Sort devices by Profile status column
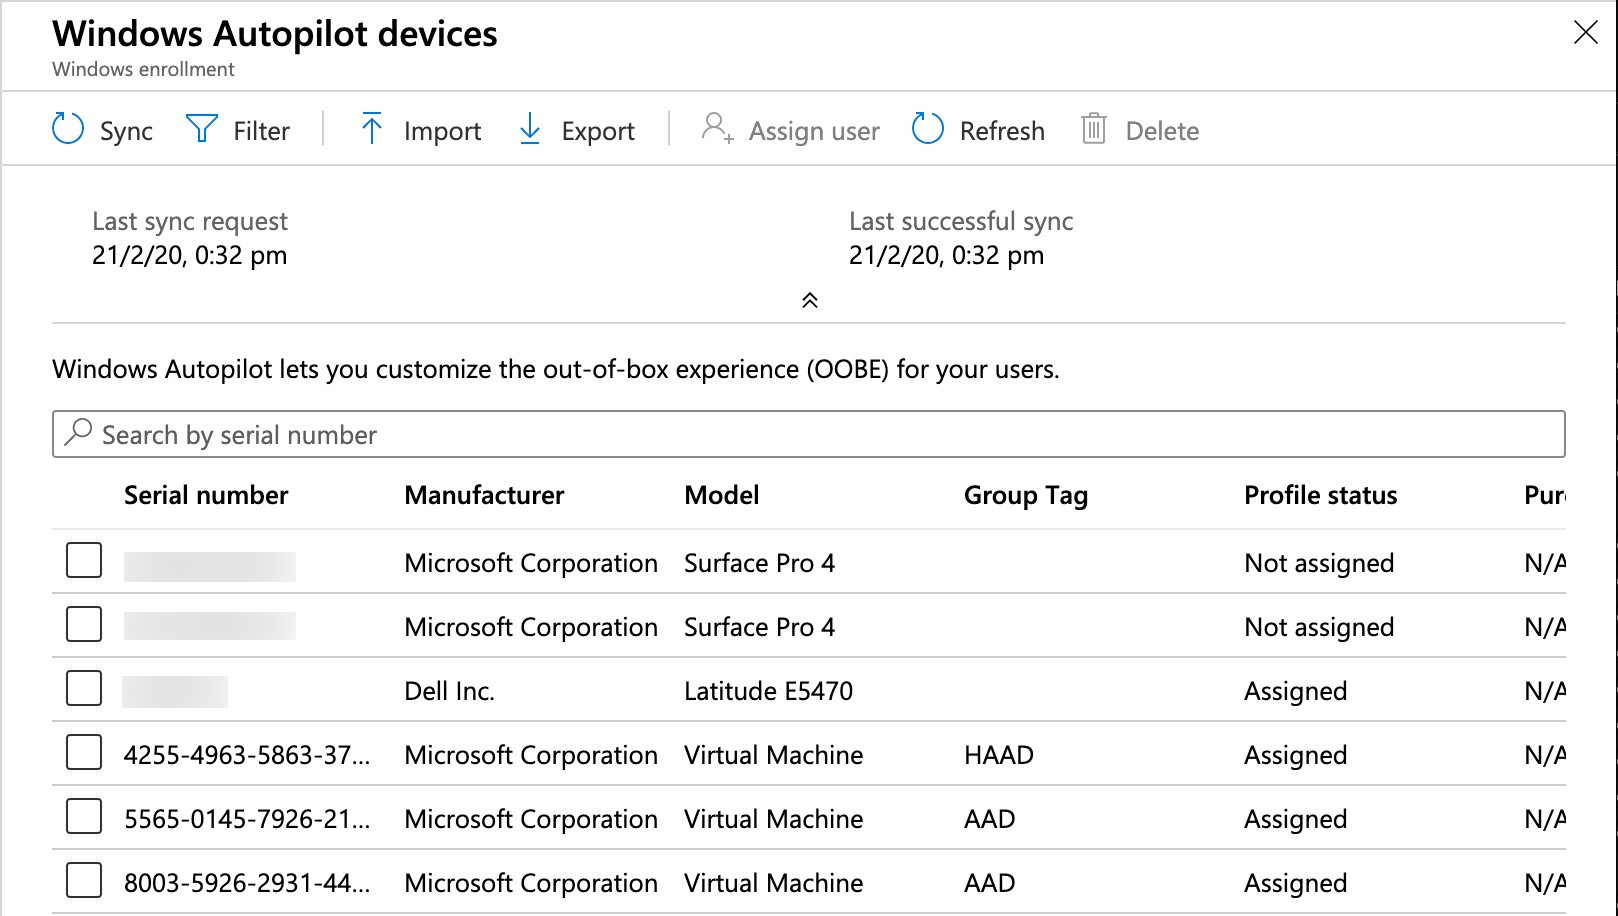1618x916 pixels. (1320, 494)
